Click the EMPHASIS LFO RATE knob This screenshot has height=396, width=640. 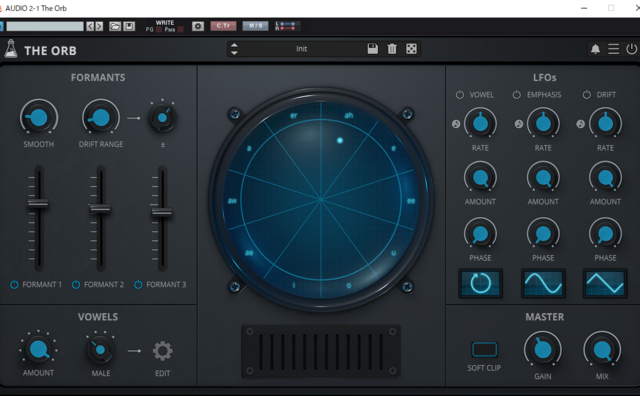(543, 123)
